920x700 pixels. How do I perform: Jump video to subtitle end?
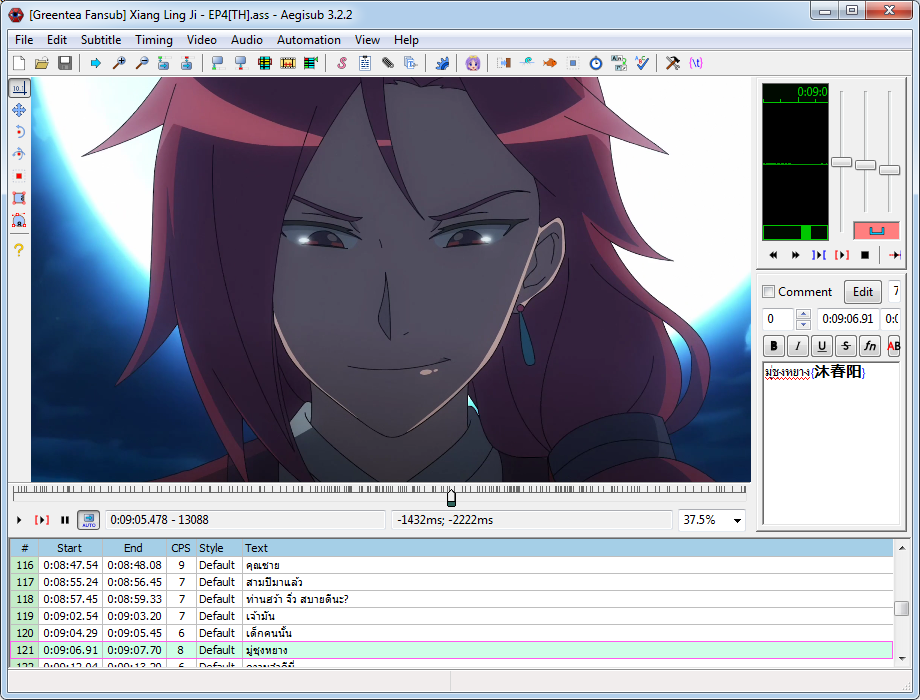tap(187, 63)
